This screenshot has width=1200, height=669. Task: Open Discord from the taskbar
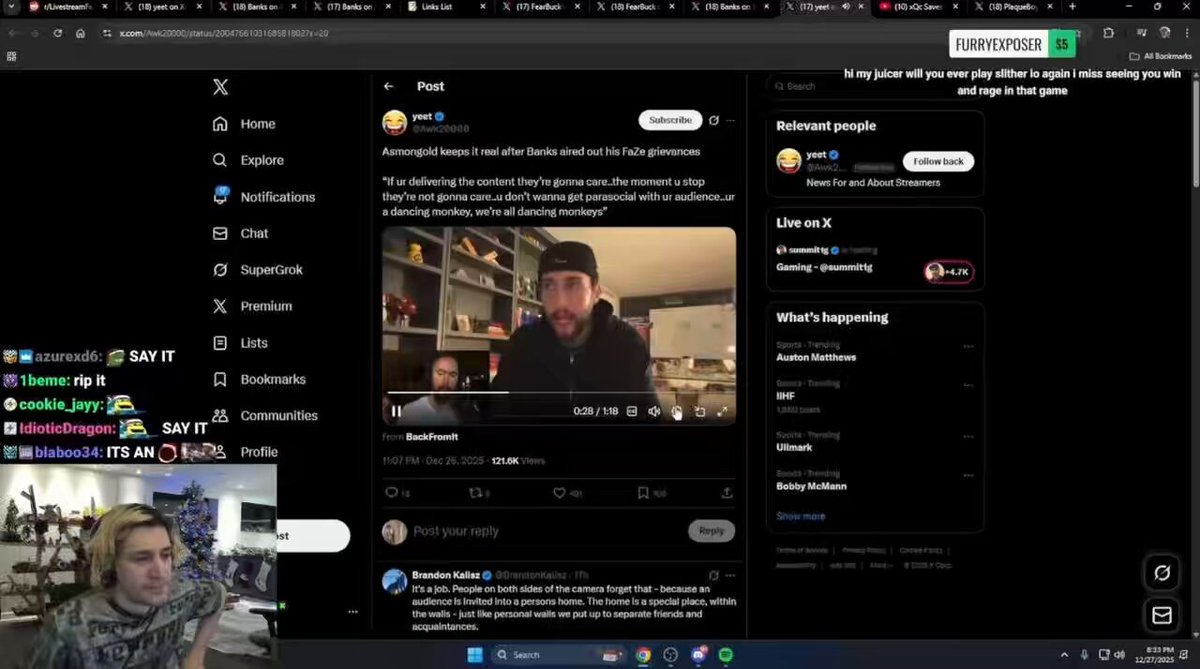tap(699, 655)
